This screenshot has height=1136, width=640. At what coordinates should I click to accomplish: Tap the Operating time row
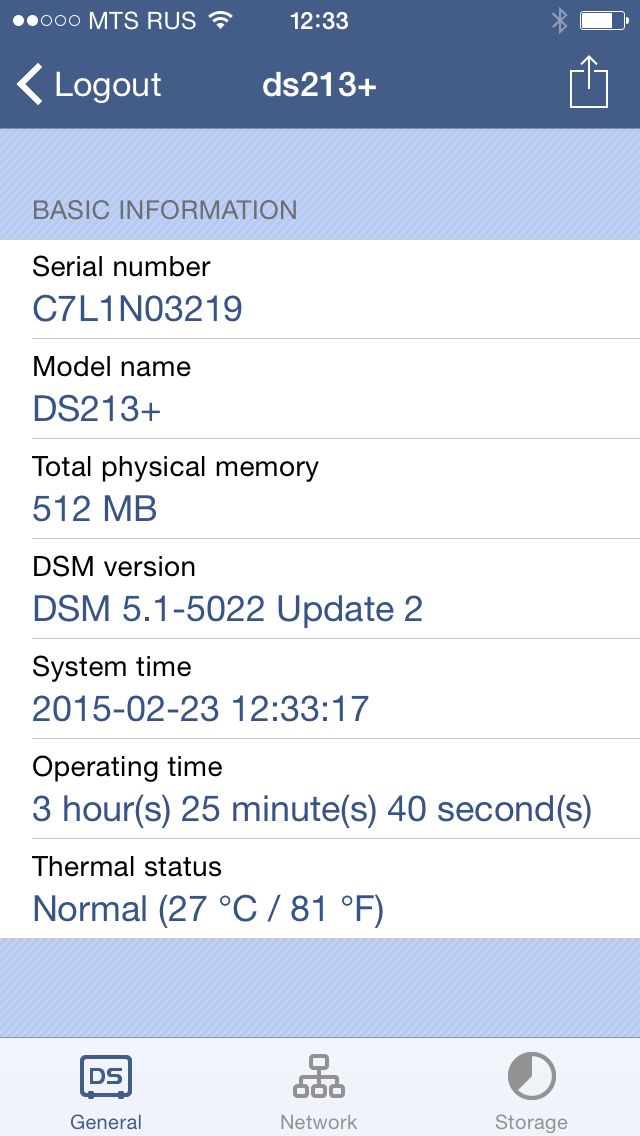click(x=320, y=789)
